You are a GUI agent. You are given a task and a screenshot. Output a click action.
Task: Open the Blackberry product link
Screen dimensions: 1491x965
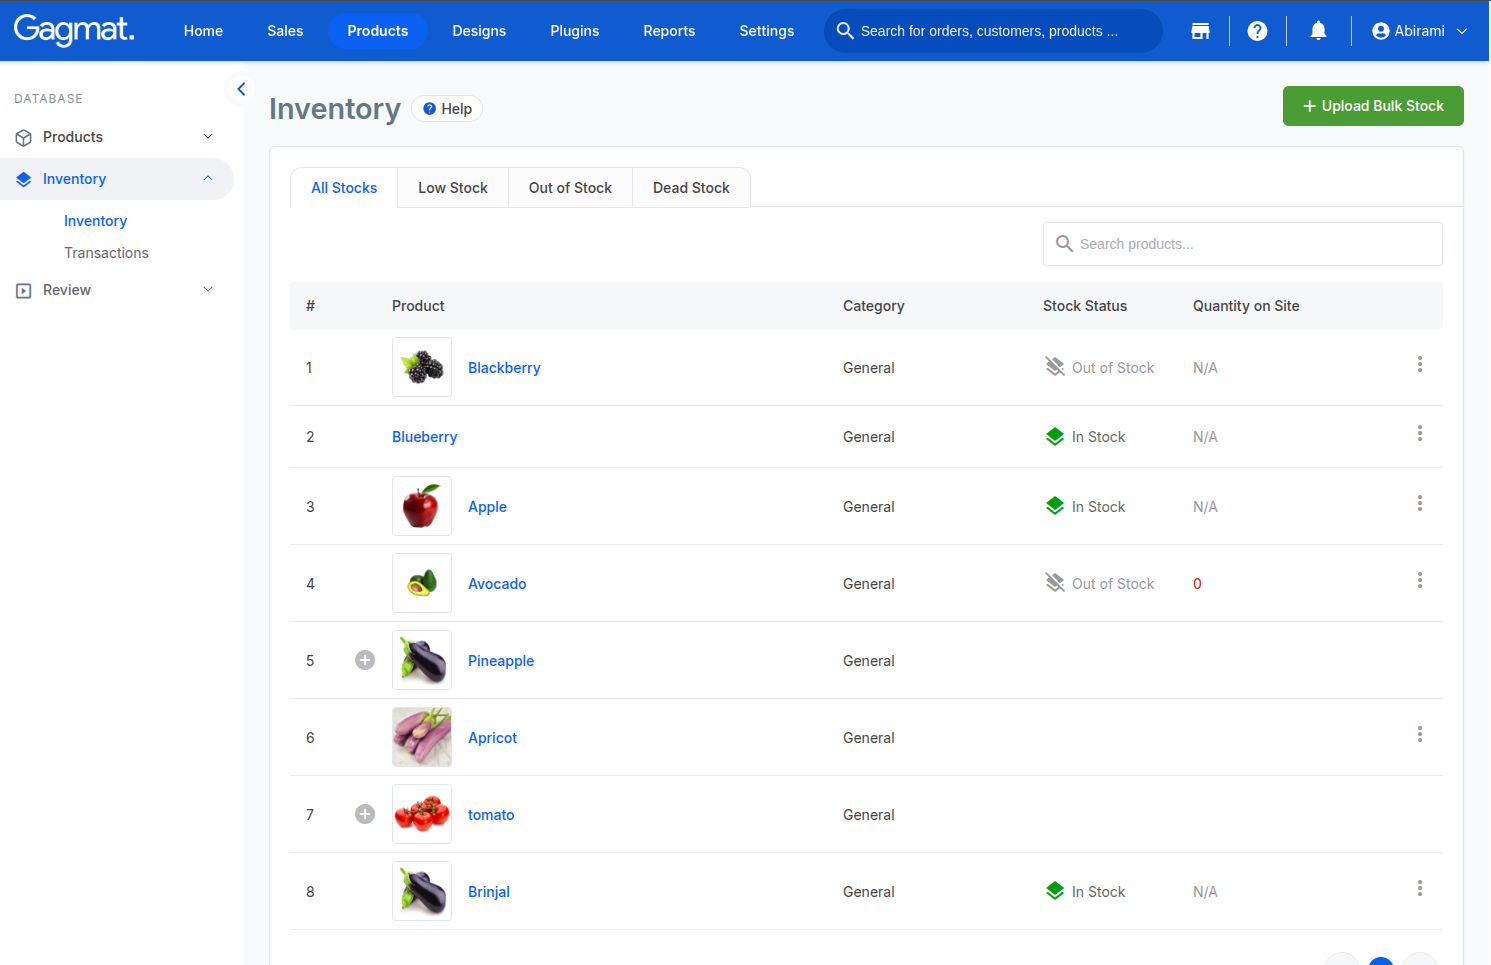[x=504, y=368]
